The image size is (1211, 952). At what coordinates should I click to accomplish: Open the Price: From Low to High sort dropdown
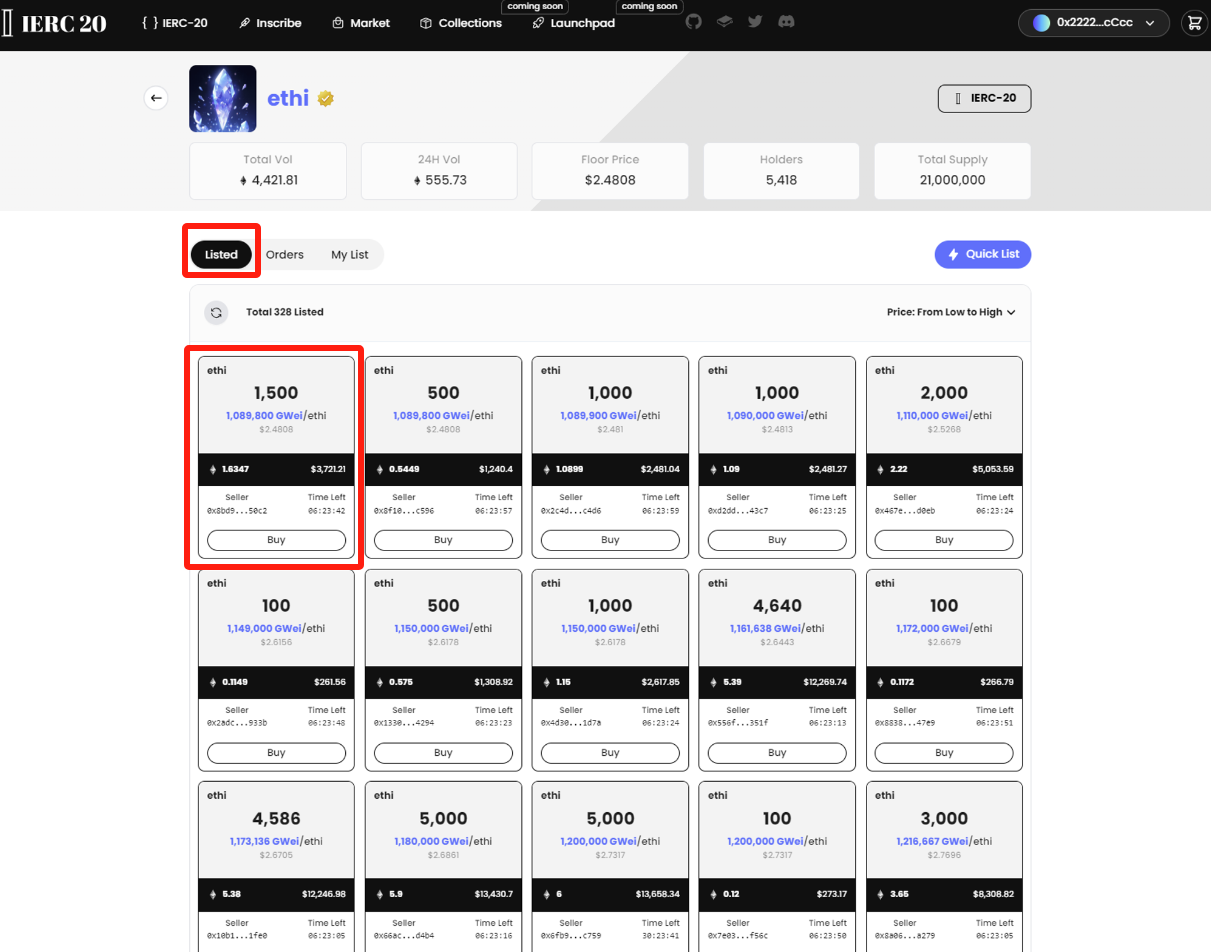coord(950,312)
